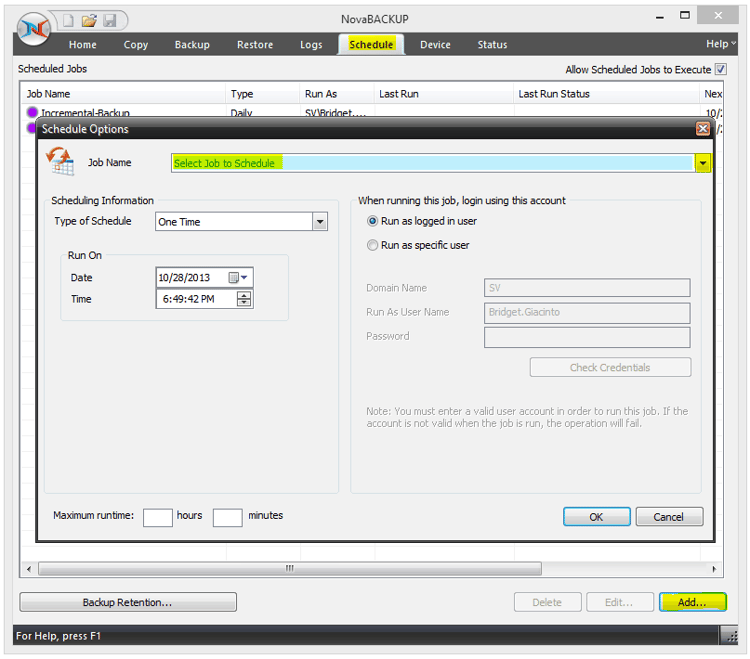The width and height of the screenshot is (750, 659).
Task: Click the Save disk toolbar icon
Action: (110, 20)
